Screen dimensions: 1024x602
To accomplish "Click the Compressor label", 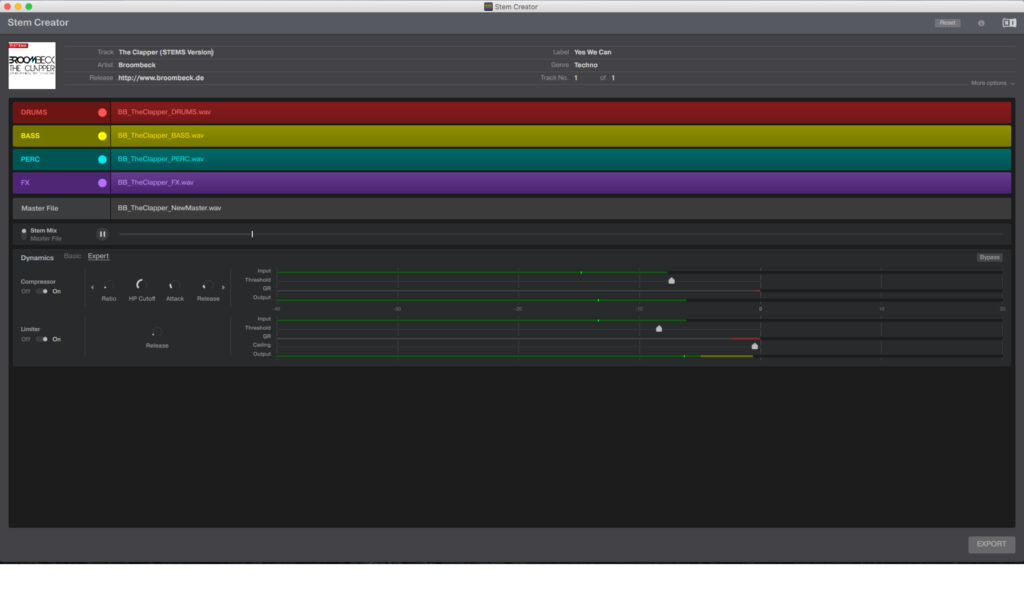I will click(x=38, y=281).
